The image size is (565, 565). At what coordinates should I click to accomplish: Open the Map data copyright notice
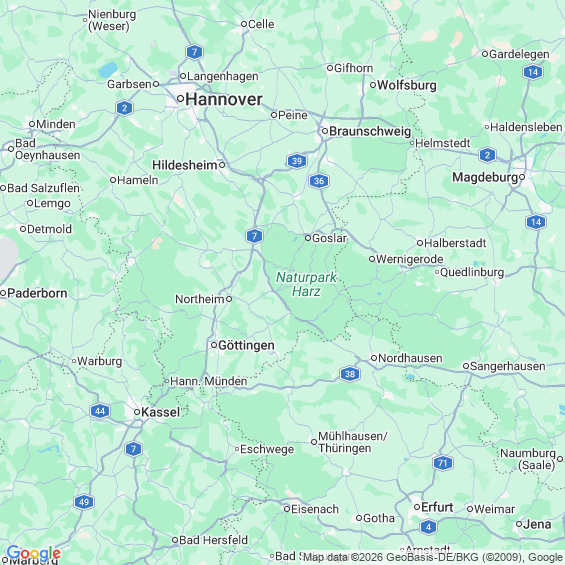pyautogui.click(x=432, y=557)
